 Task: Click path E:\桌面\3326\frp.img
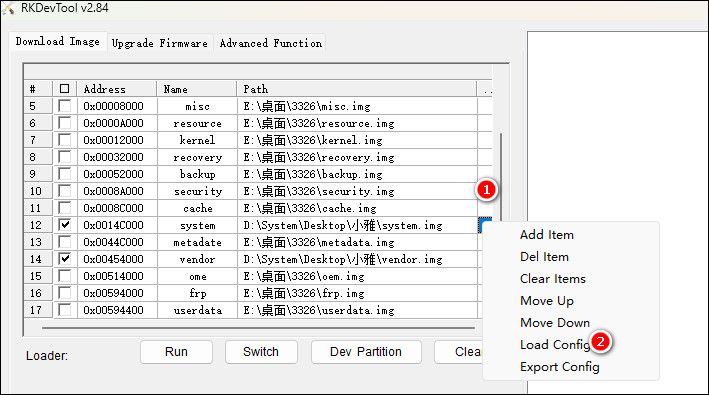coord(304,293)
